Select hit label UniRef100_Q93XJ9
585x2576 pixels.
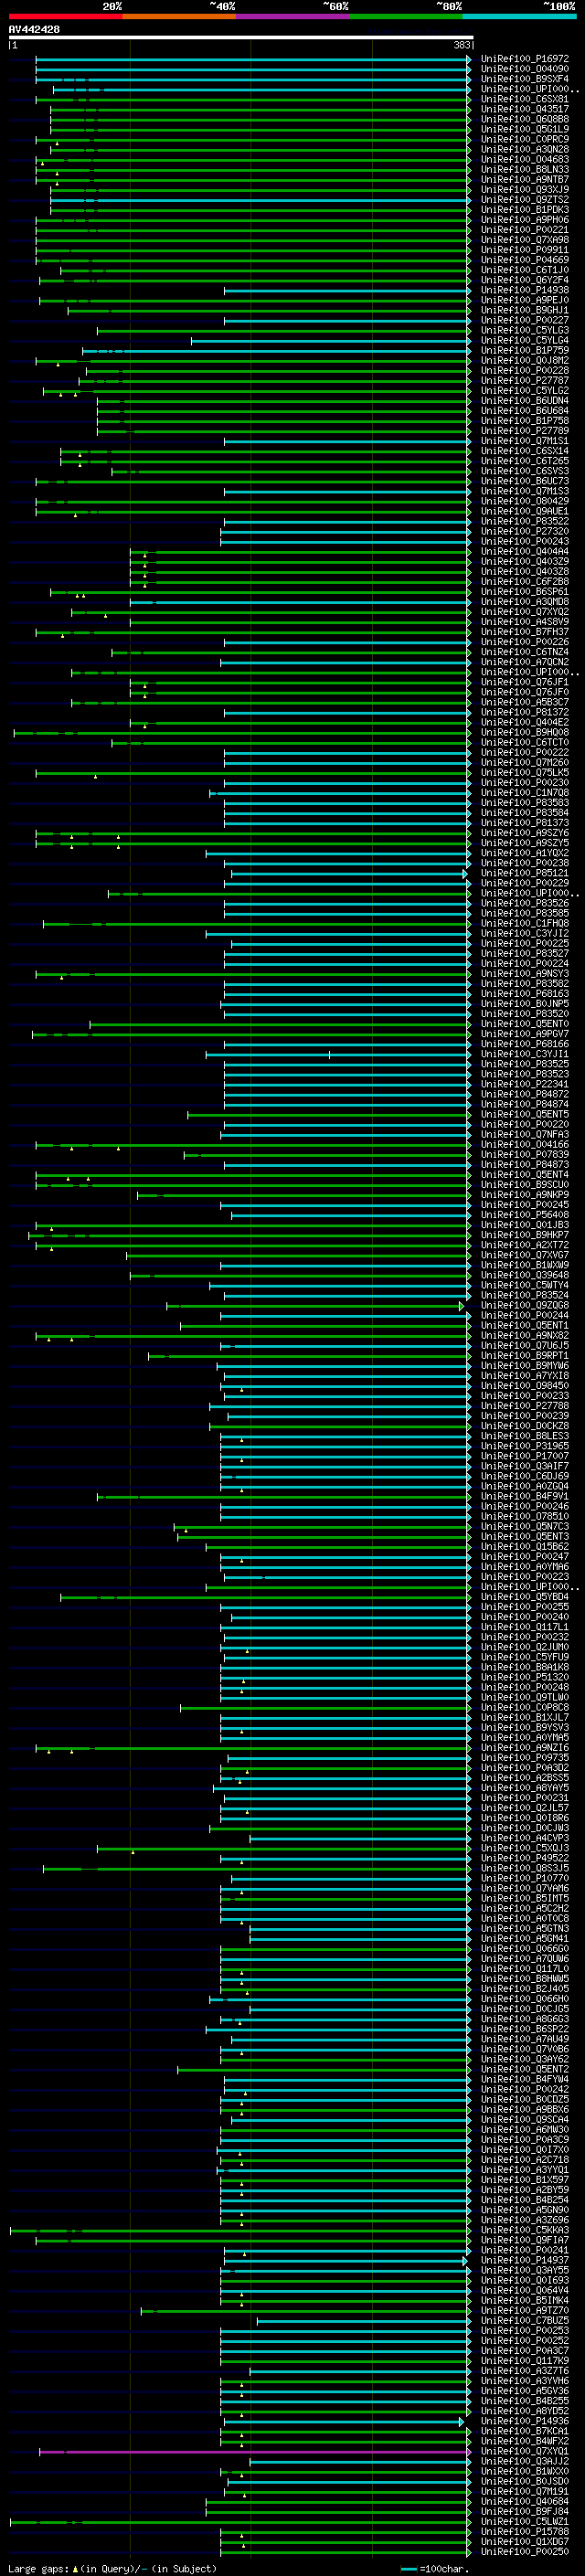524,190
